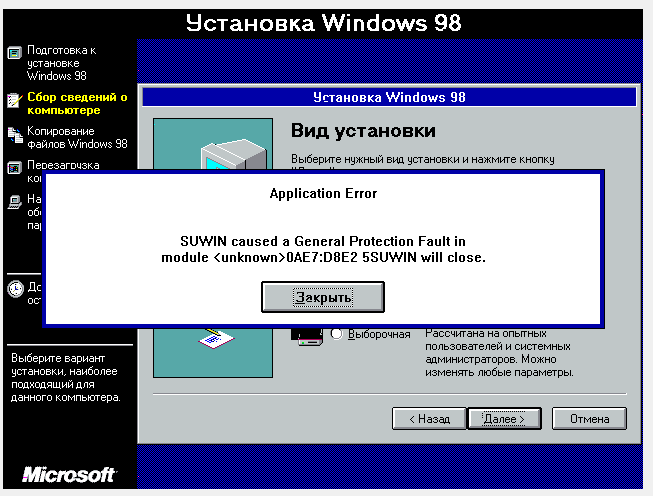Click the Сбор сведений о компьютере icon
653x496 pixels.
pos(14,100)
